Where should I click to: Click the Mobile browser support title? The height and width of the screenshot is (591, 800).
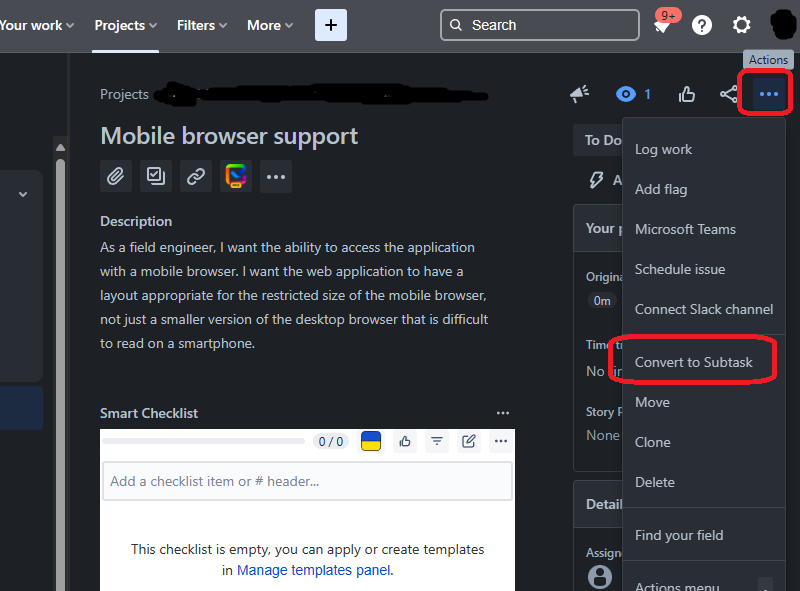click(229, 136)
